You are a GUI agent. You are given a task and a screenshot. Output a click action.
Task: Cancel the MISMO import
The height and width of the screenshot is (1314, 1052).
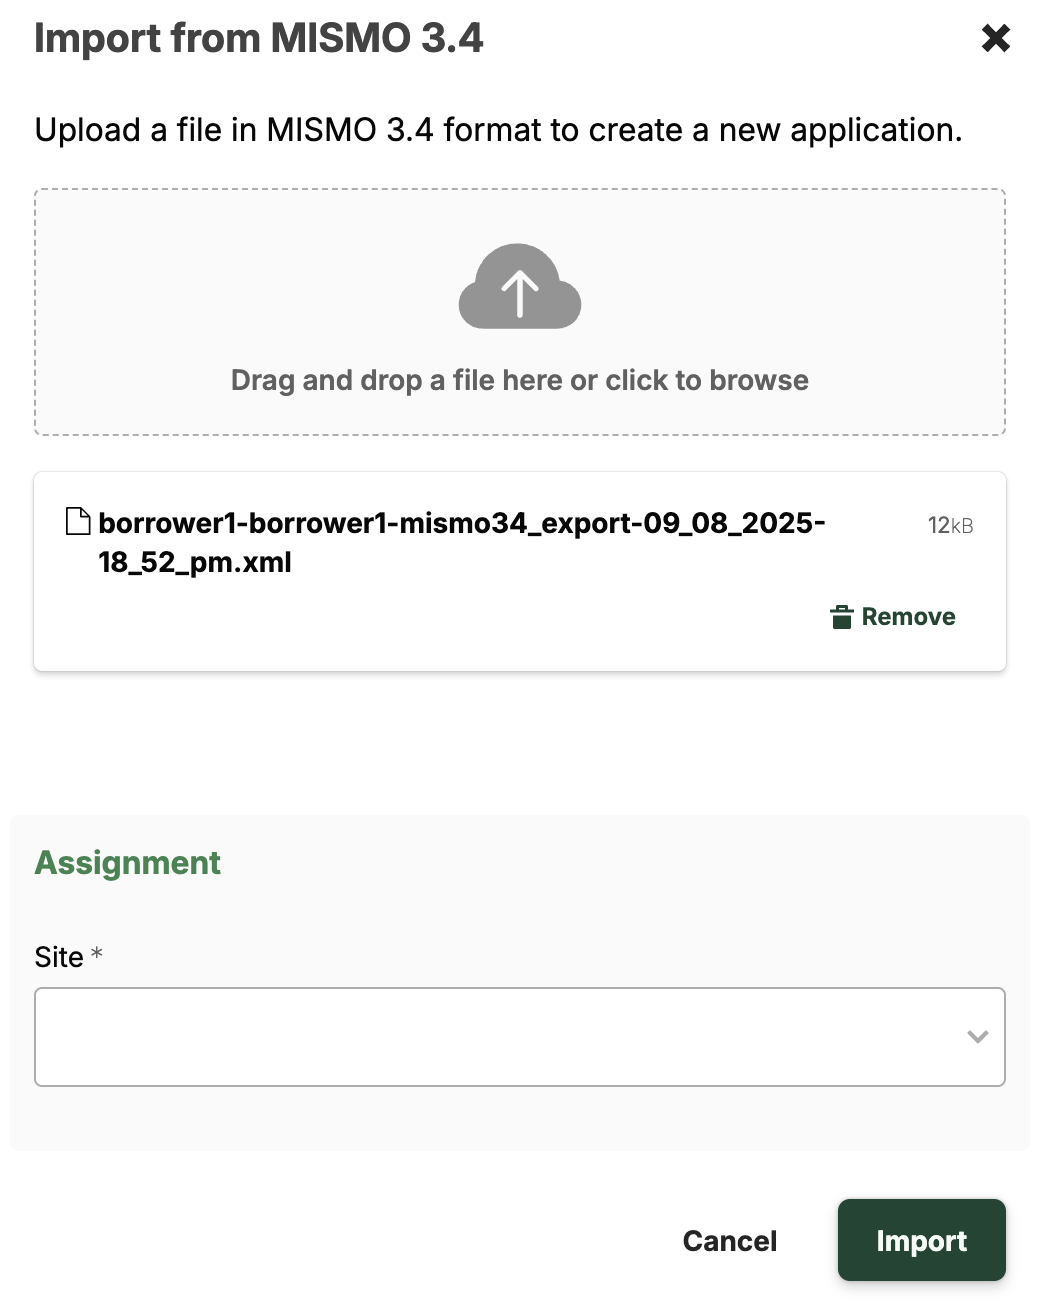729,1241
